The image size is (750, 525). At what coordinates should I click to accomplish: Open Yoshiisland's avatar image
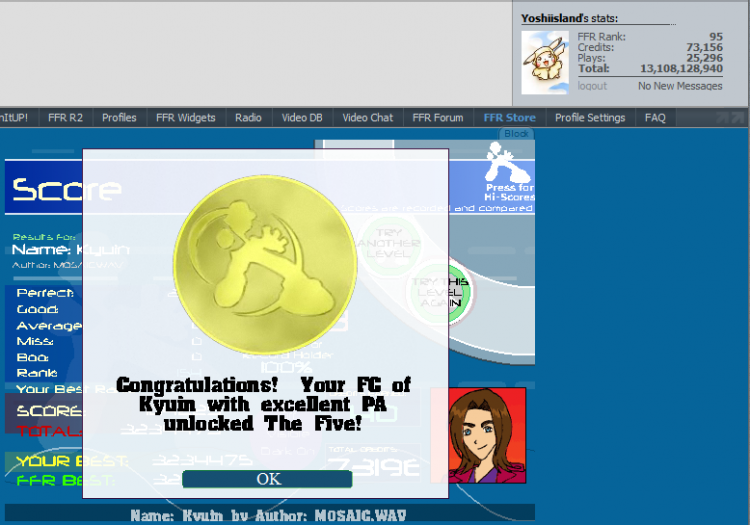point(545,62)
